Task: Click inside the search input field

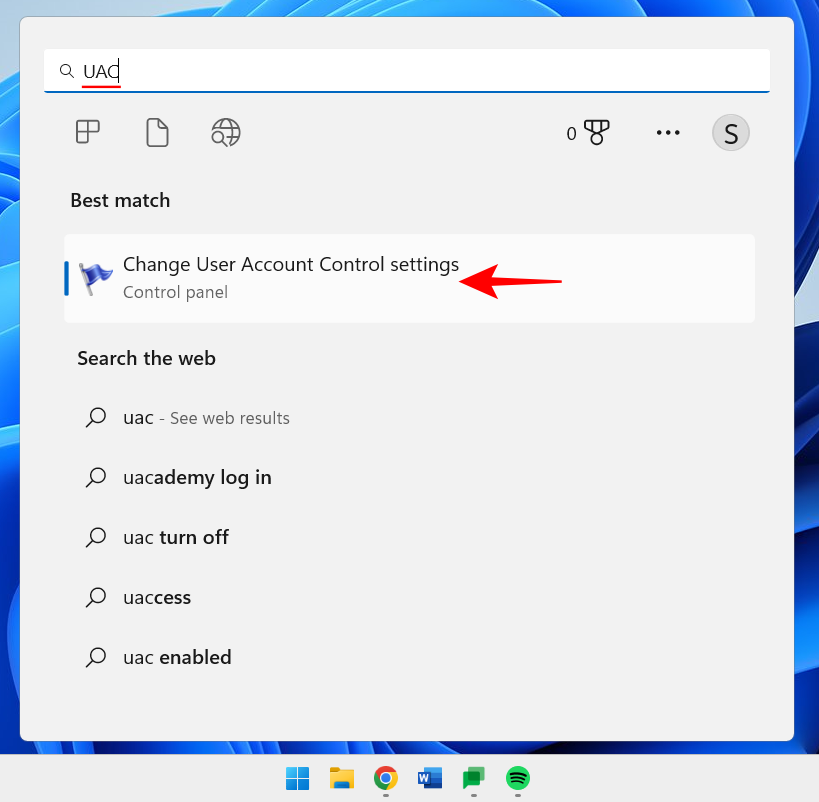Action: click(300, 71)
